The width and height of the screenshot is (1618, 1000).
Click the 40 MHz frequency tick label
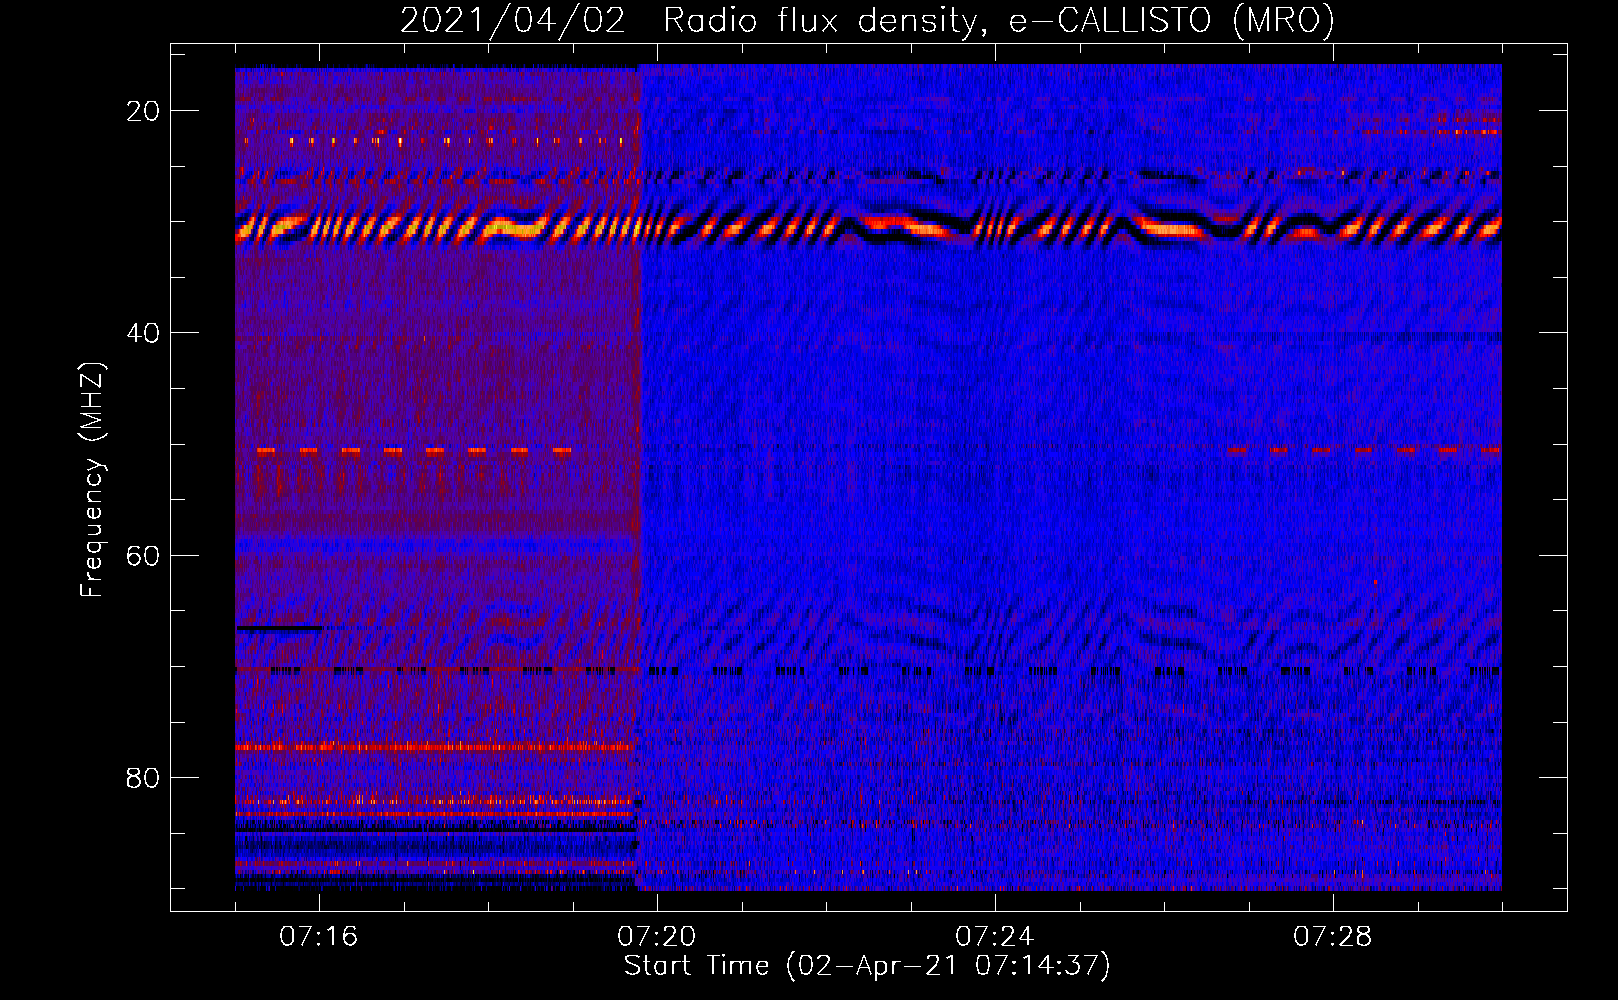tap(143, 333)
